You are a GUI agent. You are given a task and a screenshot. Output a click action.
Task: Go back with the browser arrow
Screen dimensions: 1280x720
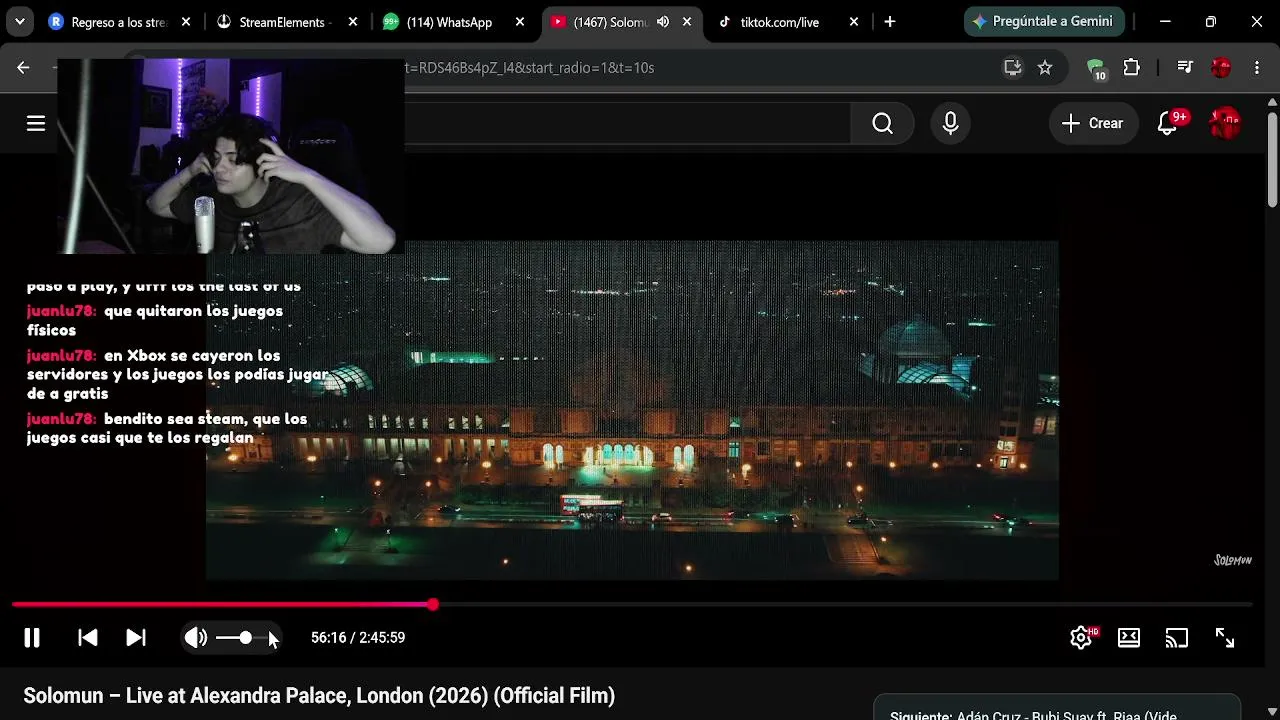pos(23,67)
